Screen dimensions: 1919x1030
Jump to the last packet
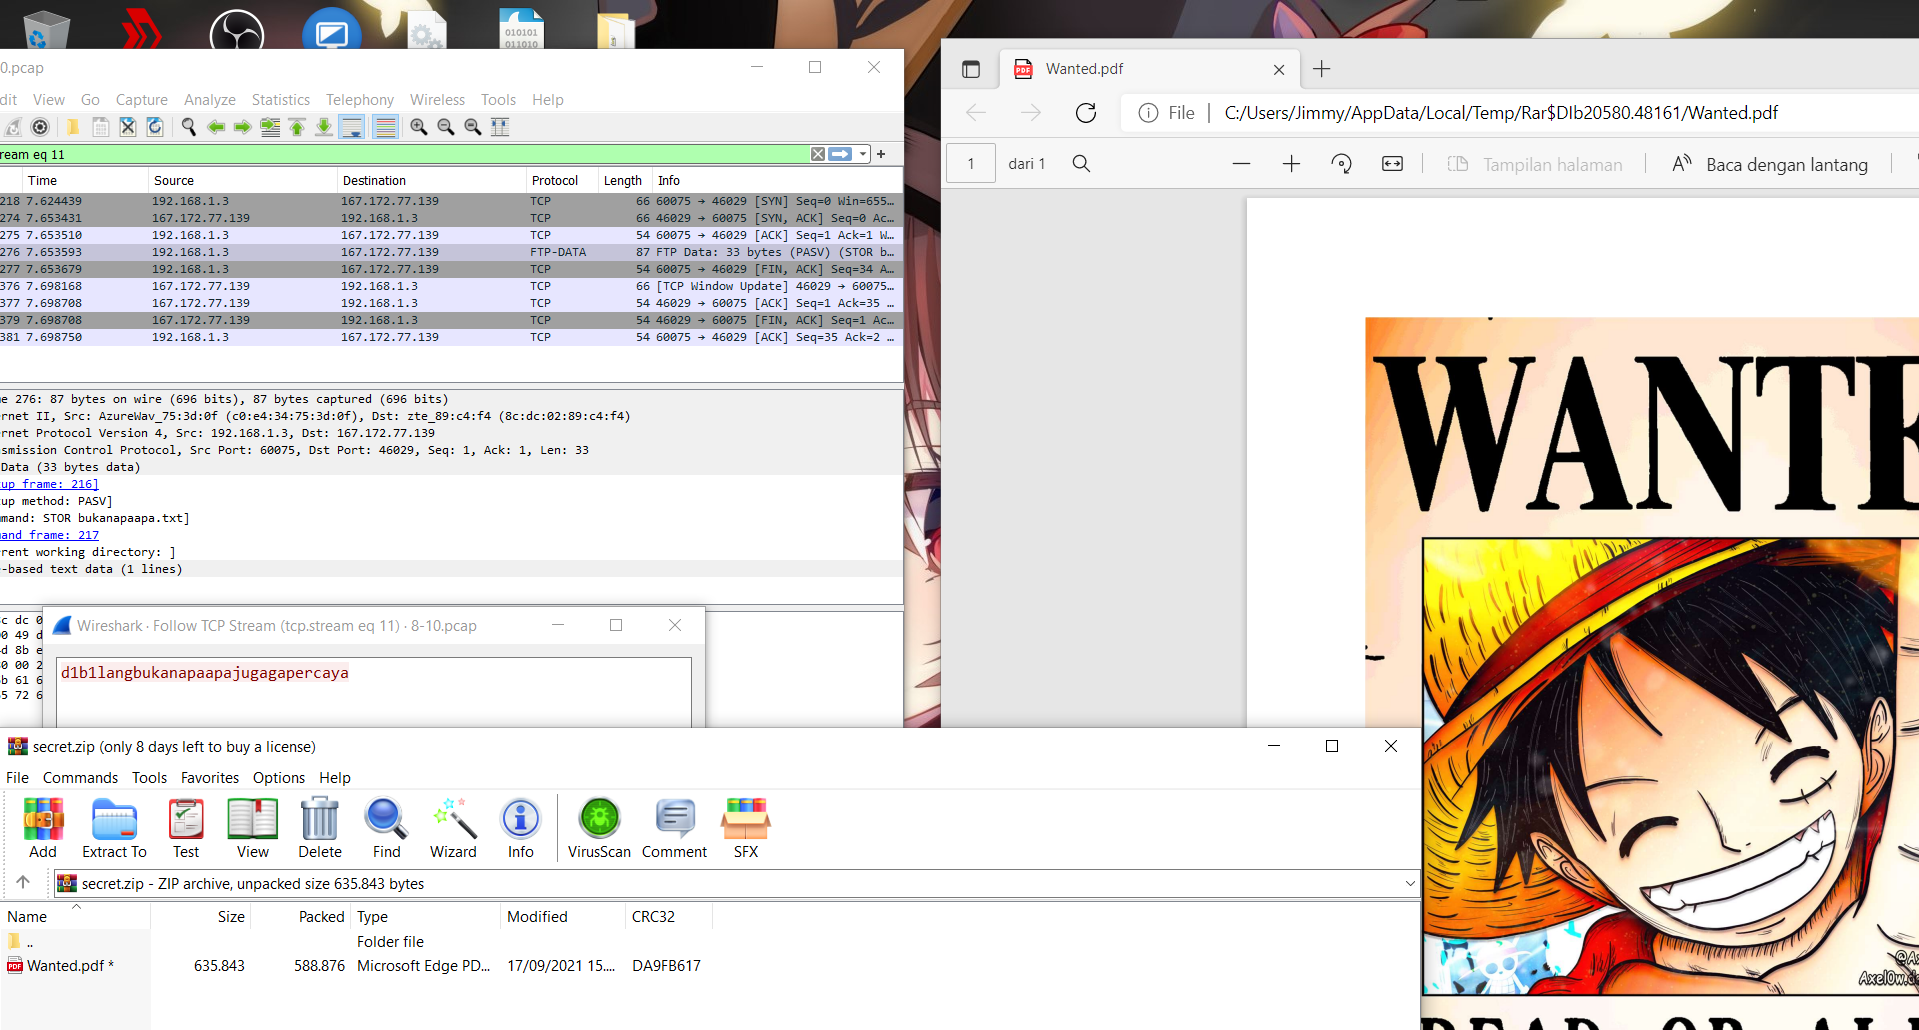tap(324, 127)
